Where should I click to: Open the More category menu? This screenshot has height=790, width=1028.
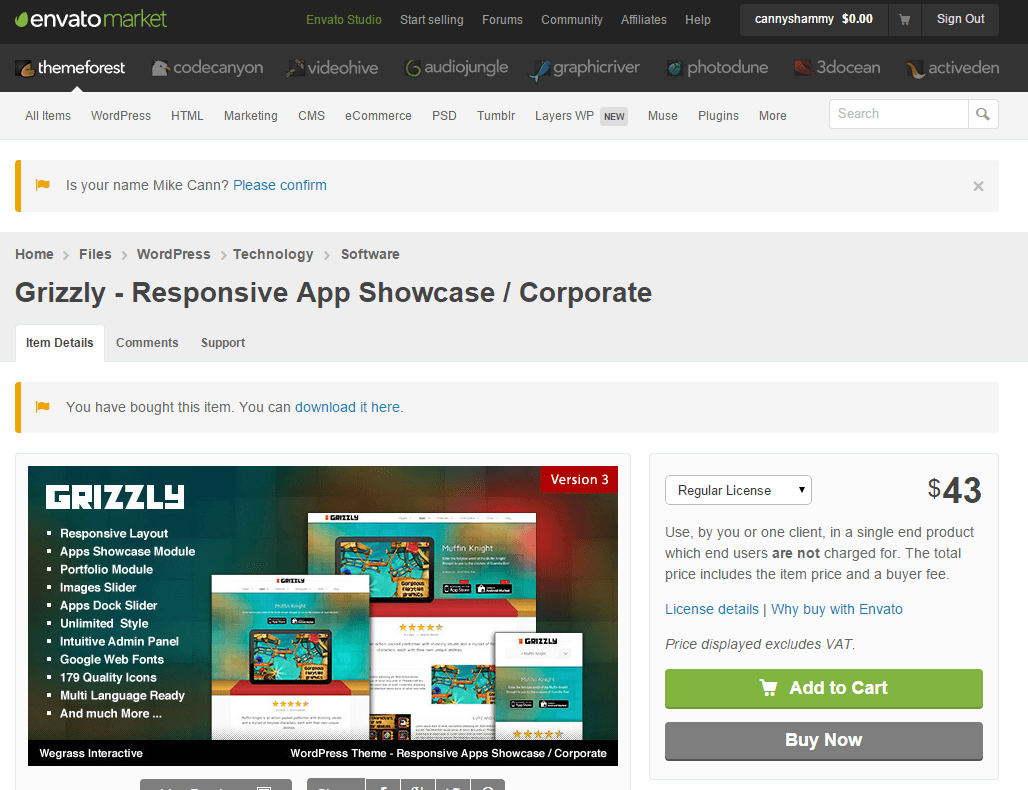pyautogui.click(x=772, y=116)
